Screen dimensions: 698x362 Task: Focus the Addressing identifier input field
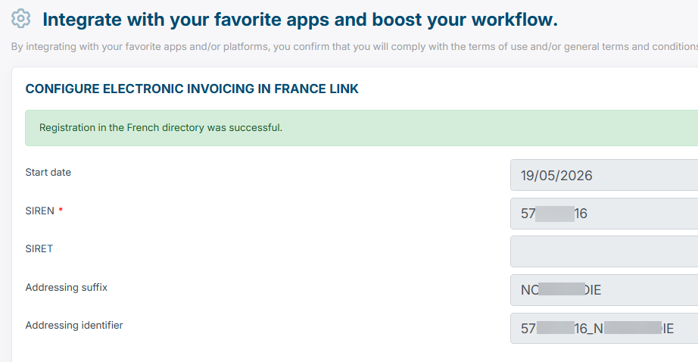[604, 328]
